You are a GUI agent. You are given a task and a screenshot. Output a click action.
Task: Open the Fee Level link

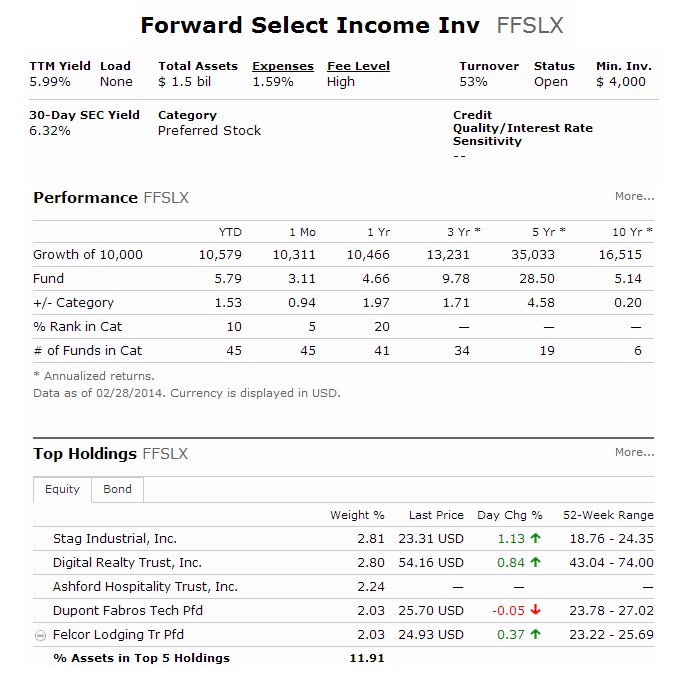358,66
